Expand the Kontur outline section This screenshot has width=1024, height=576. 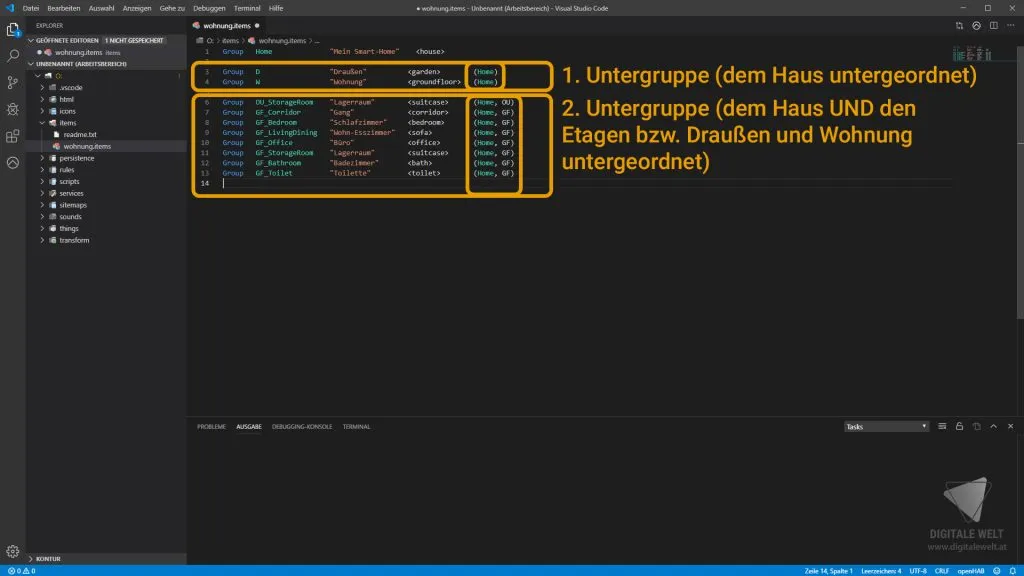click(31, 559)
